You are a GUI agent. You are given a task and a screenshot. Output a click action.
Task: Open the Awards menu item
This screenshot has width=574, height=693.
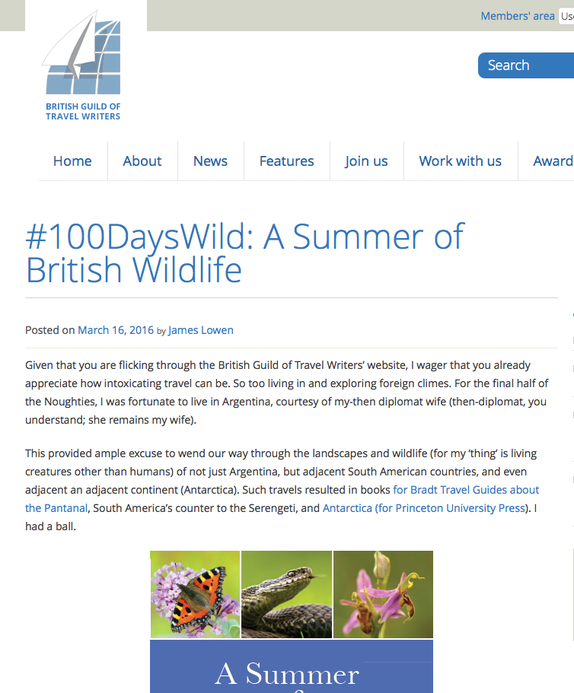click(x=553, y=161)
